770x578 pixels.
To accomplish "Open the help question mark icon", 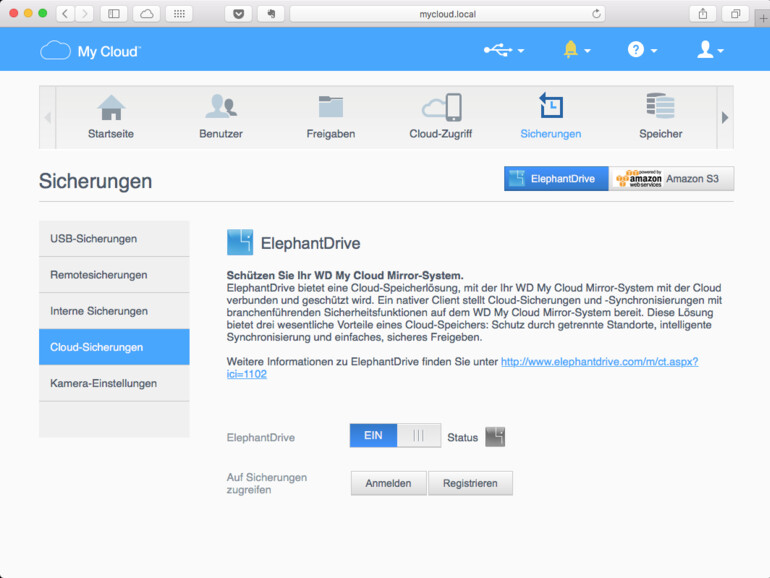I will click(x=635, y=50).
